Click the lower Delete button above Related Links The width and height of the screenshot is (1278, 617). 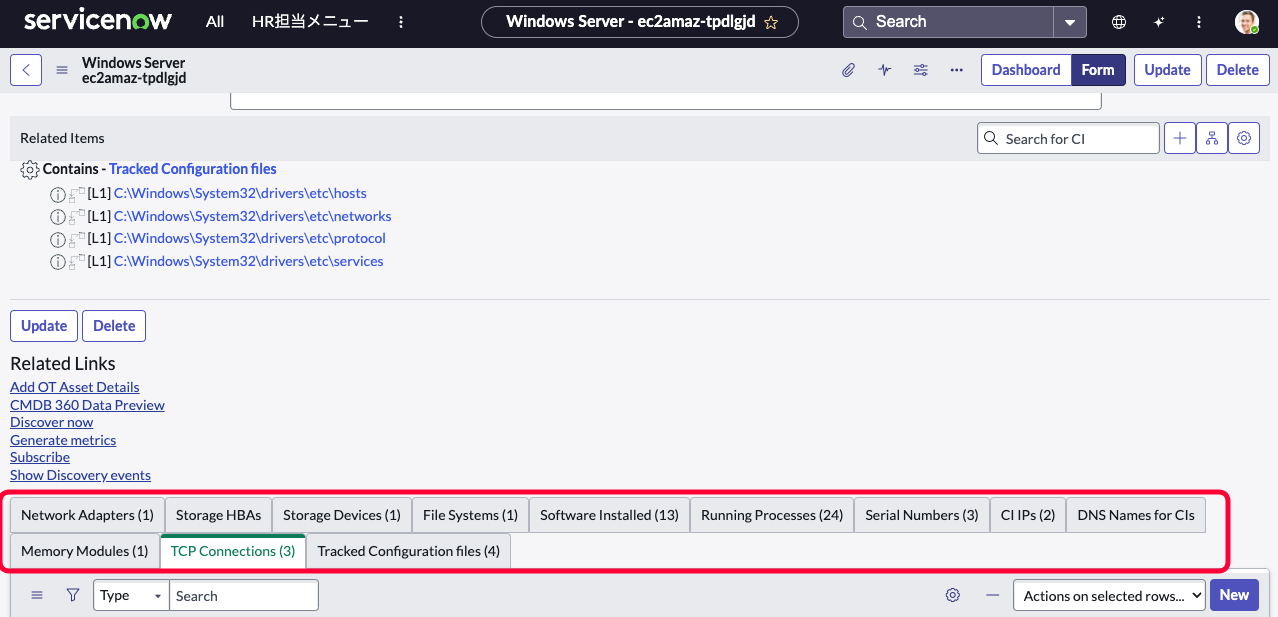(x=114, y=326)
